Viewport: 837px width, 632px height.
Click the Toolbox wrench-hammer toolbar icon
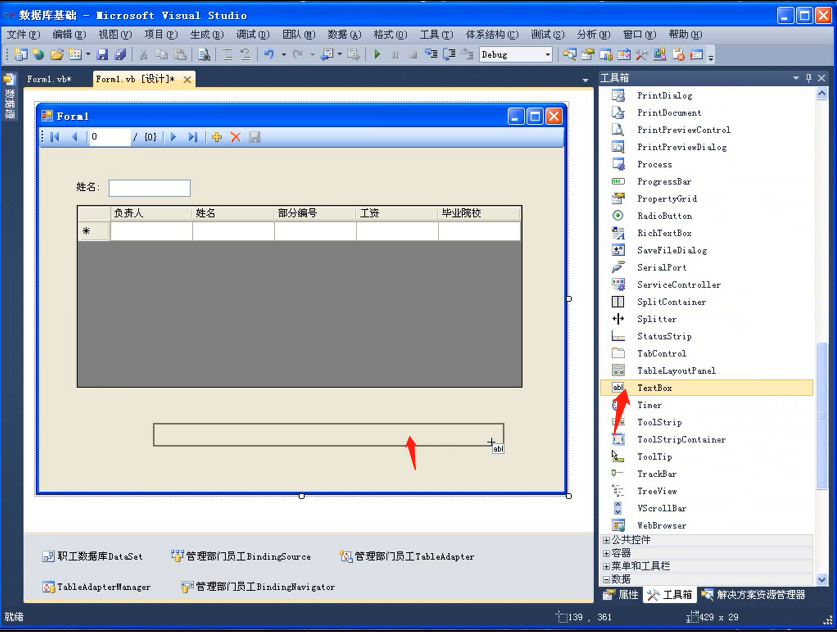coord(642,54)
